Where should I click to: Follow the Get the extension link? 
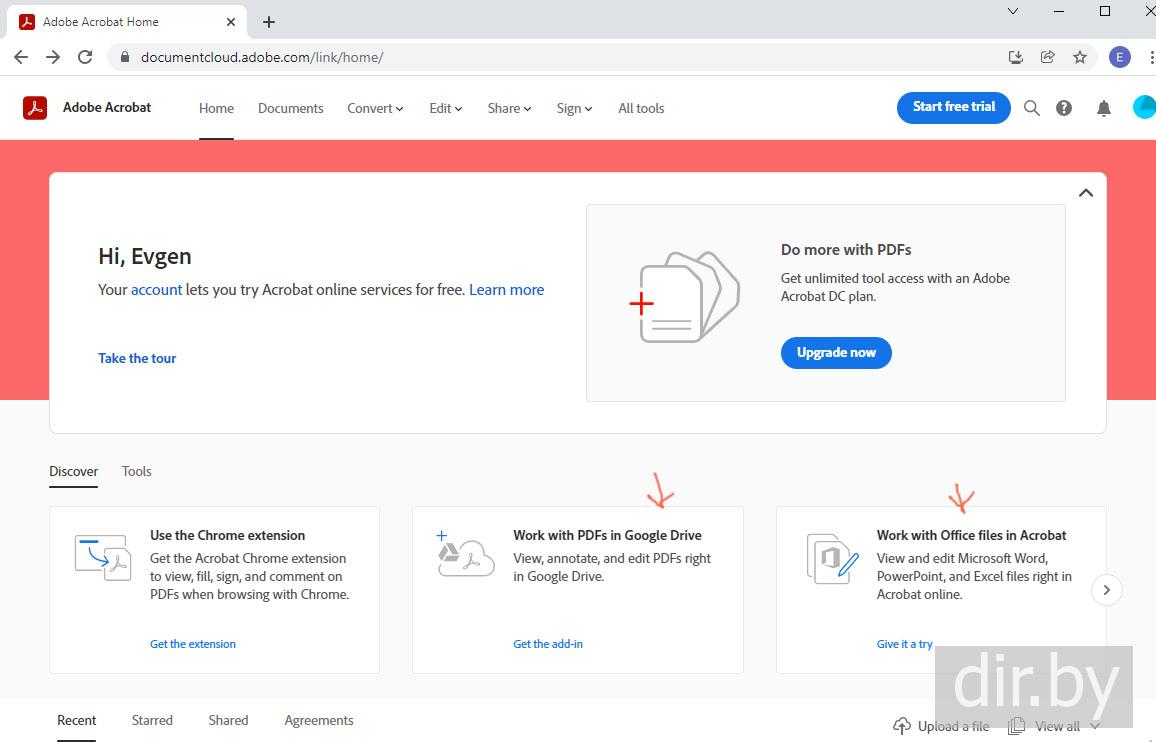193,644
